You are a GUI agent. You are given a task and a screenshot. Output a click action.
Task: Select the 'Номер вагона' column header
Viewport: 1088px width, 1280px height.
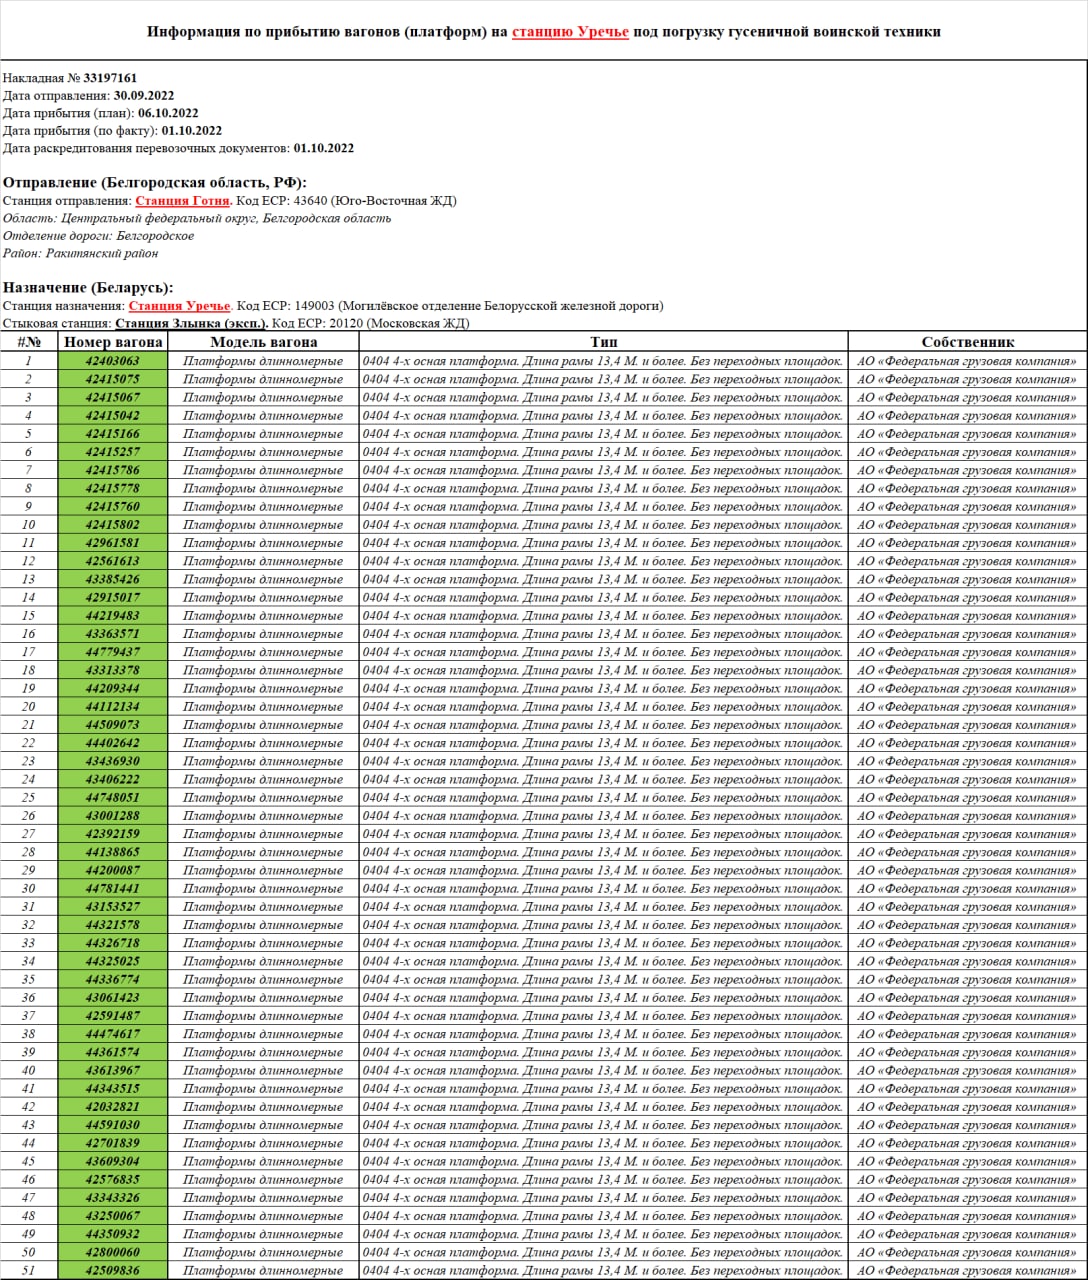tap(113, 342)
